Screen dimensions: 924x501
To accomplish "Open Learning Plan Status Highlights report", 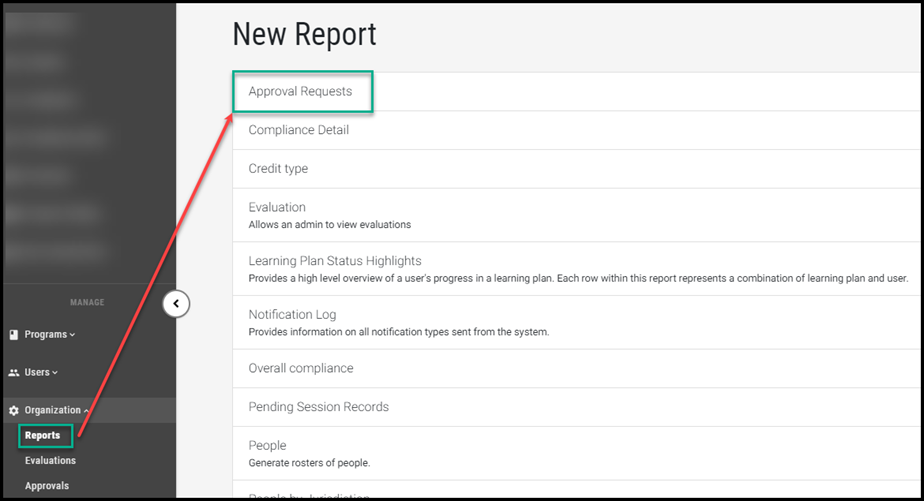I will (x=335, y=261).
